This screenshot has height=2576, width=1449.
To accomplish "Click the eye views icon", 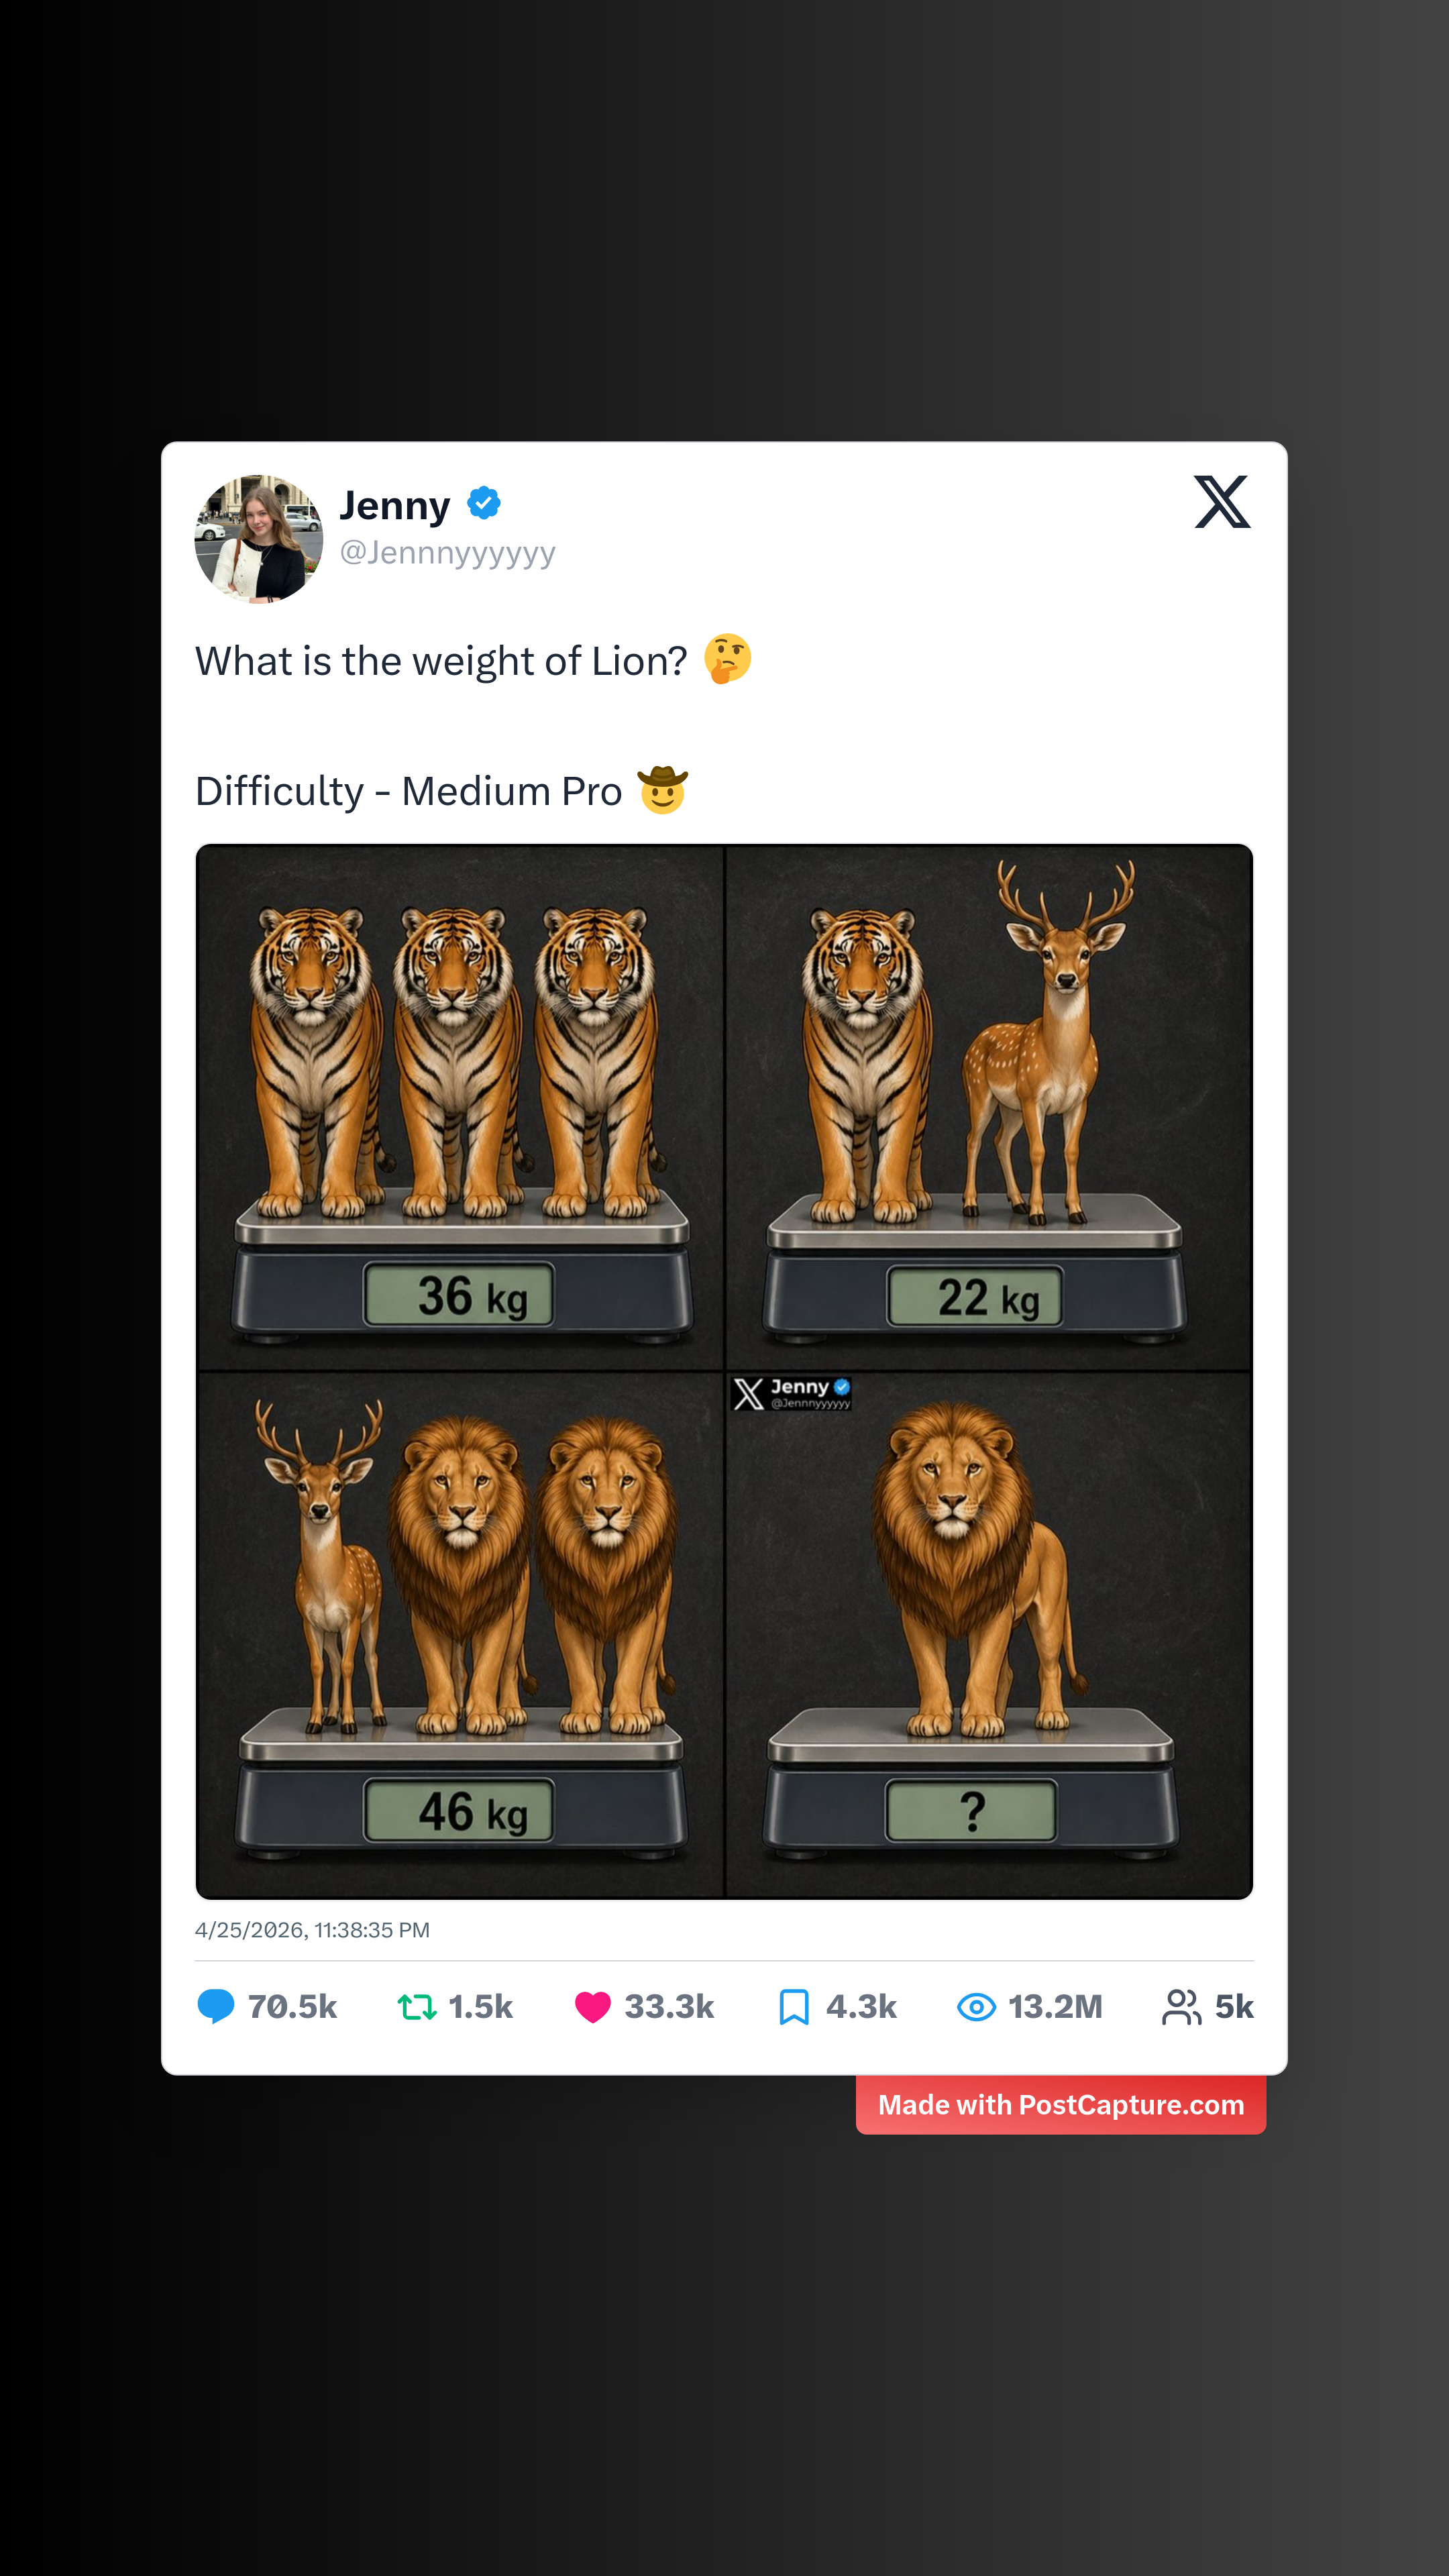I will point(976,2006).
